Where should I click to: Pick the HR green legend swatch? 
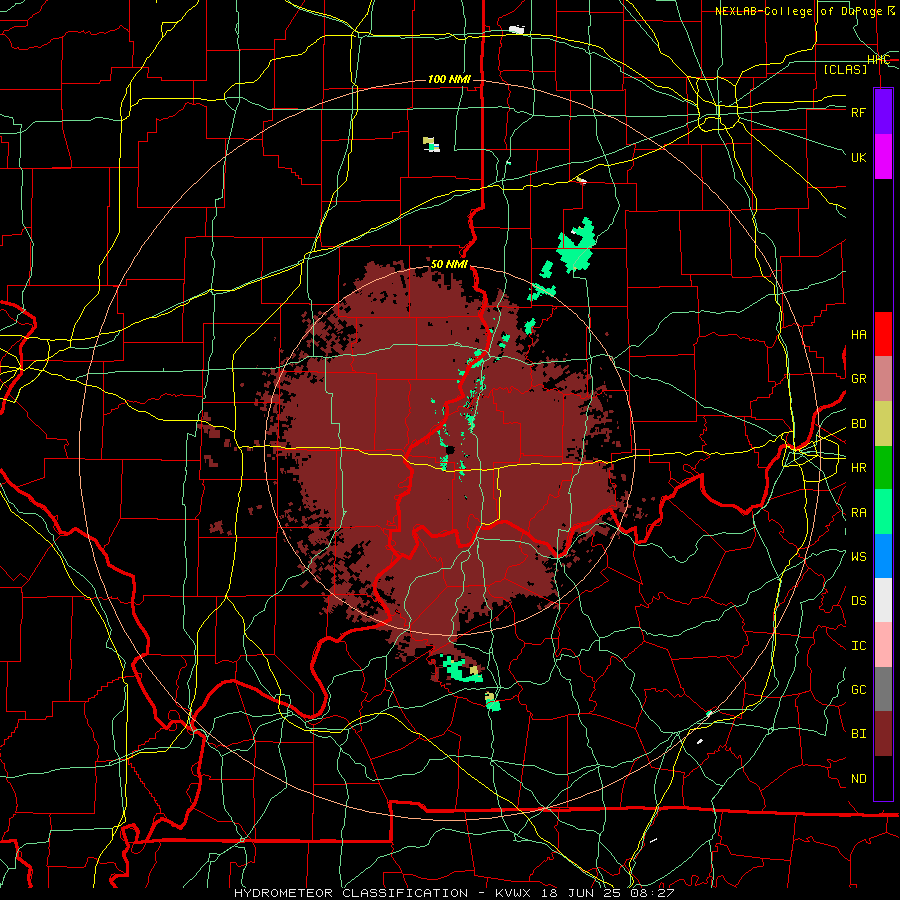883,468
